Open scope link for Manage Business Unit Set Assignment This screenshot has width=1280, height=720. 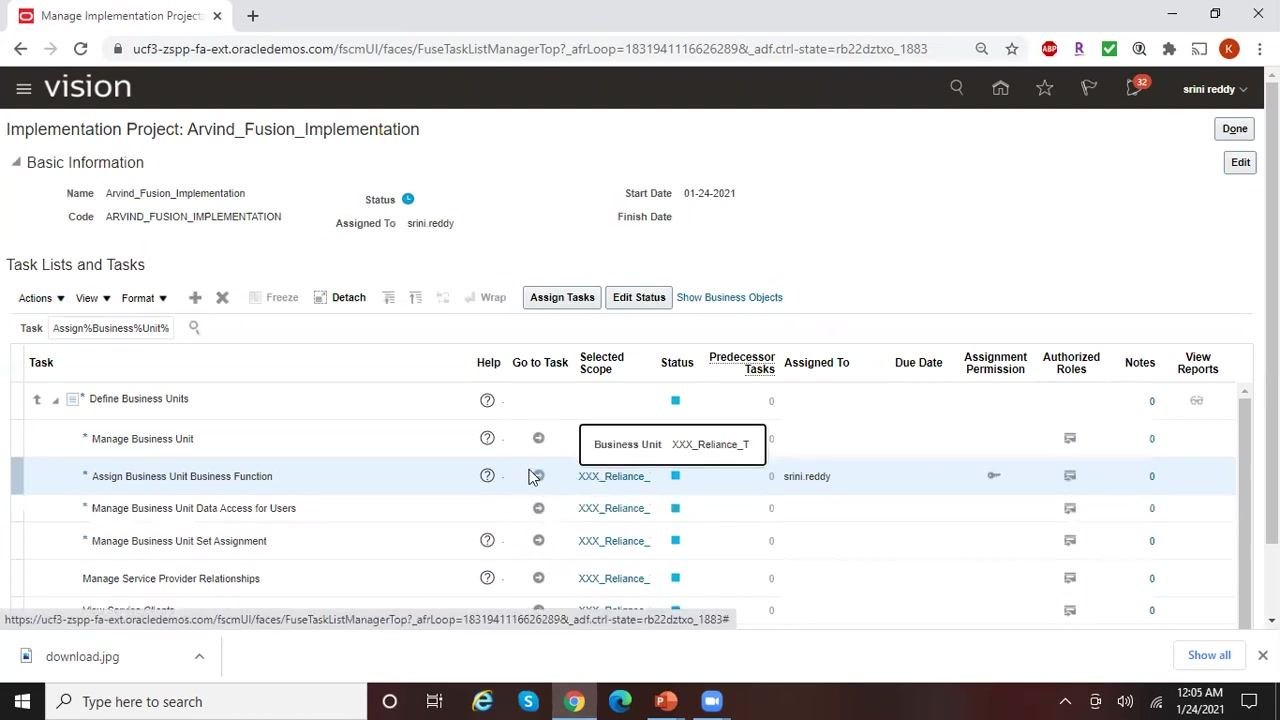click(614, 541)
